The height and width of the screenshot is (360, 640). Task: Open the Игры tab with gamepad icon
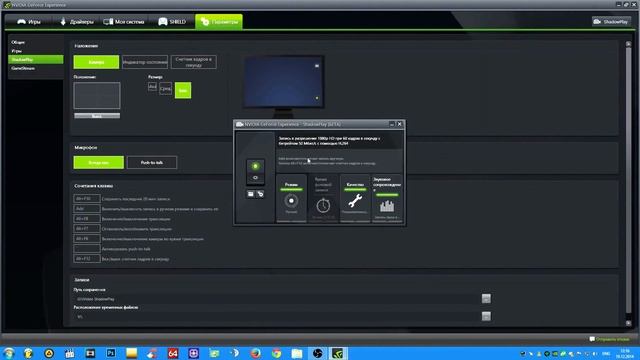click(x=29, y=22)
